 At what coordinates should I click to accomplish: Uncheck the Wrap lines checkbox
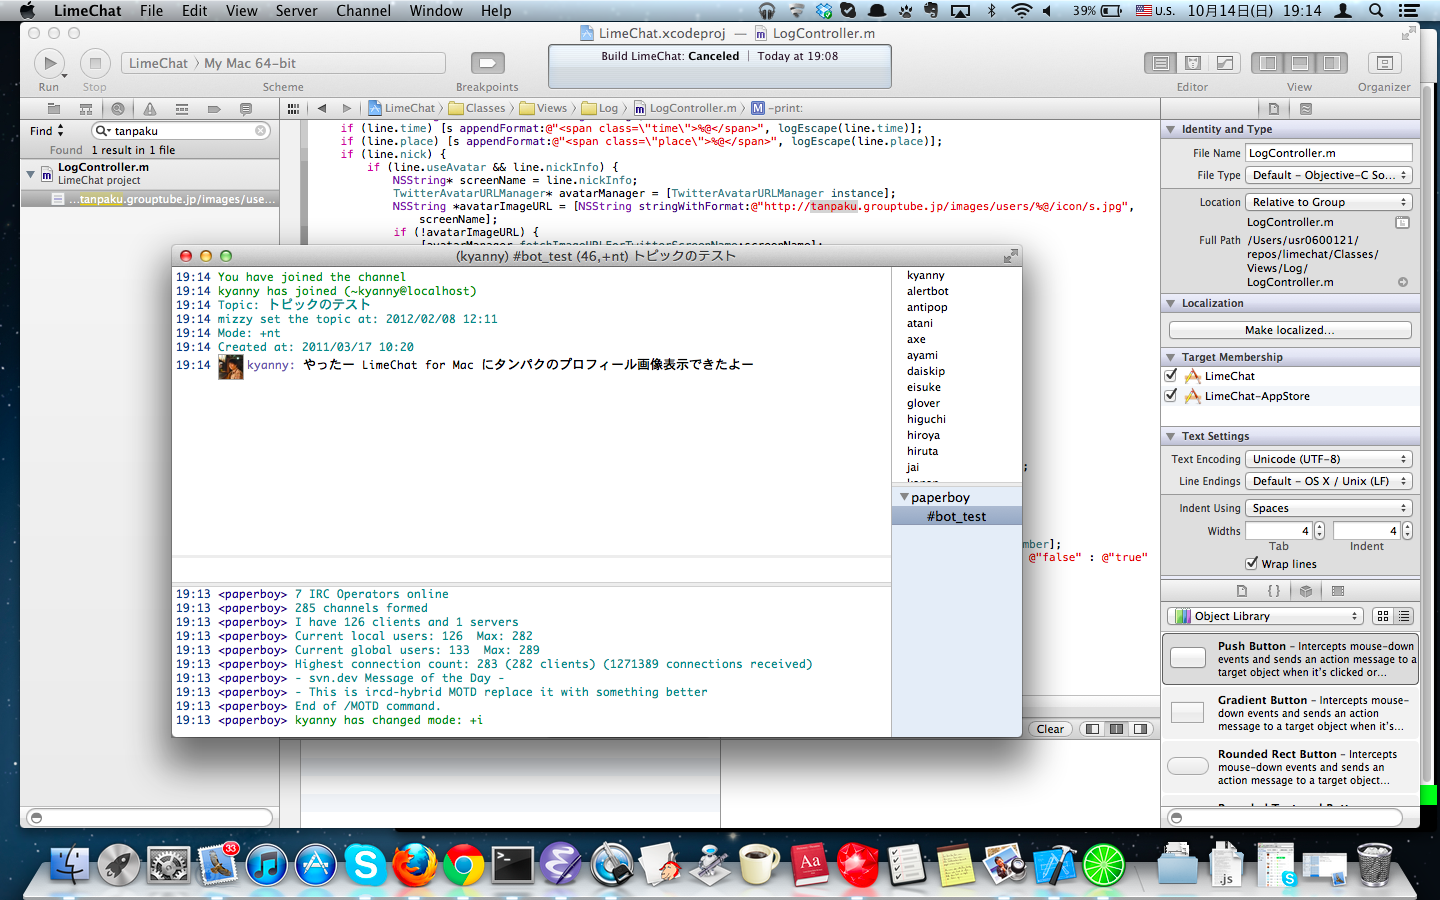coord(1252,563)
